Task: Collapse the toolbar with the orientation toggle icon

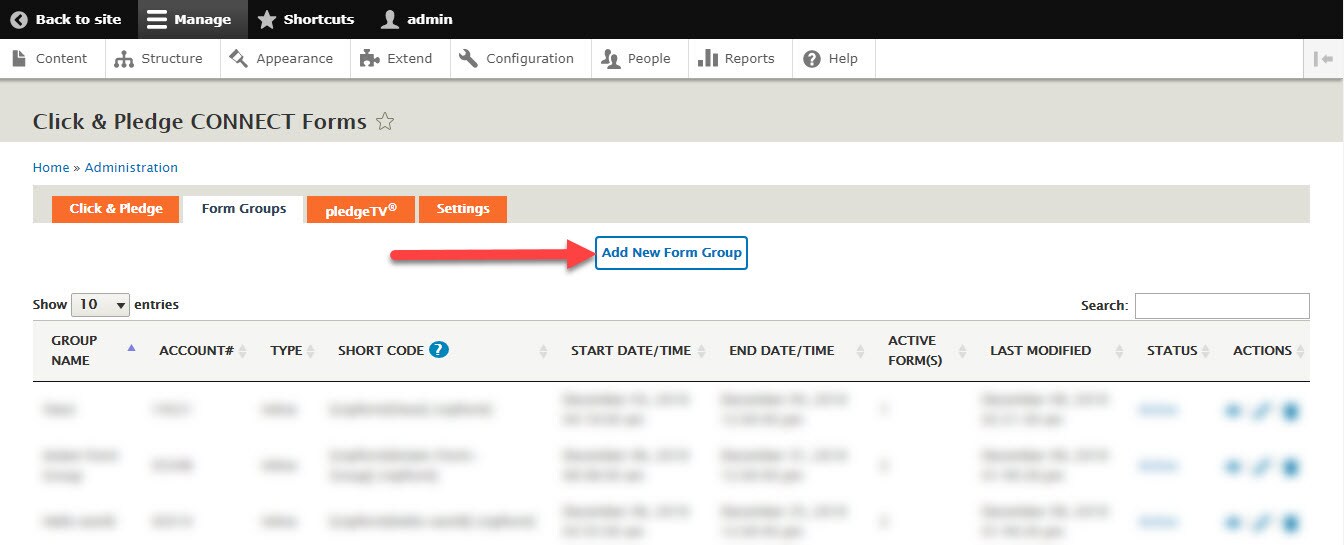Action: click(1324, 59)
